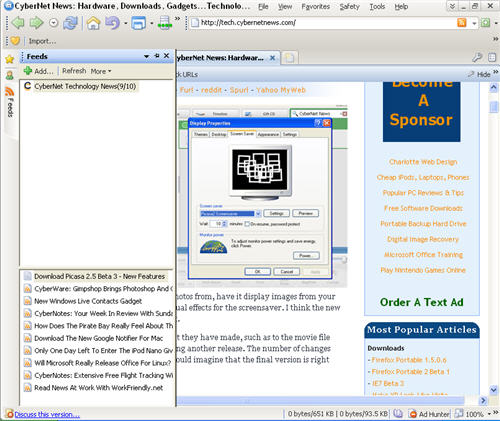Open the More dropdown in Feeds panel

[x=101, y=71]
